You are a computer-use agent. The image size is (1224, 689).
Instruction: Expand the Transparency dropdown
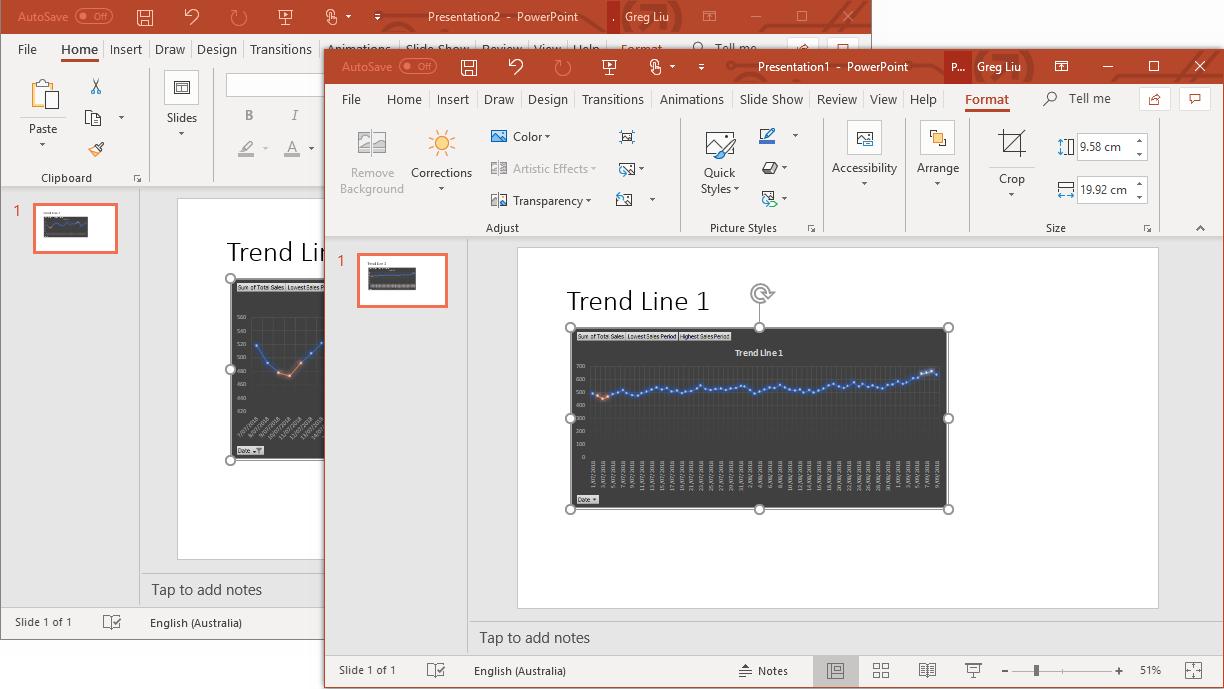click(540, 200)
